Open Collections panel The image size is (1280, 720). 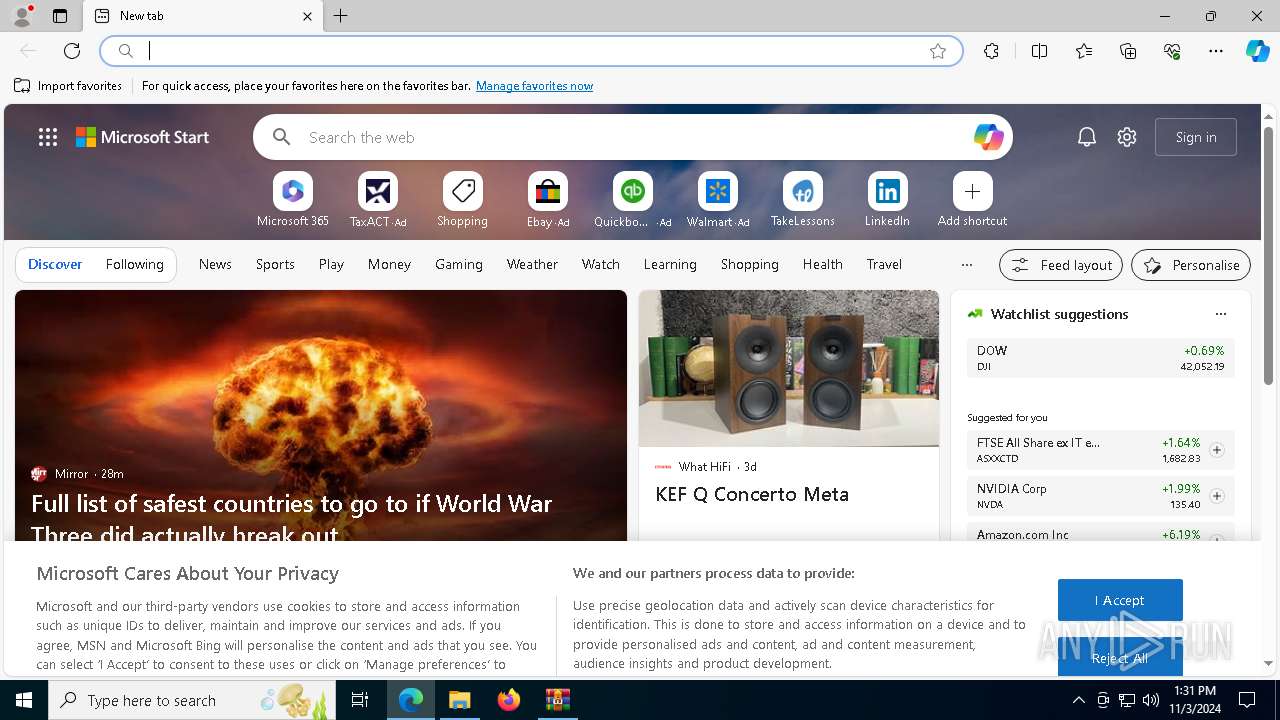coord(1128,51)
